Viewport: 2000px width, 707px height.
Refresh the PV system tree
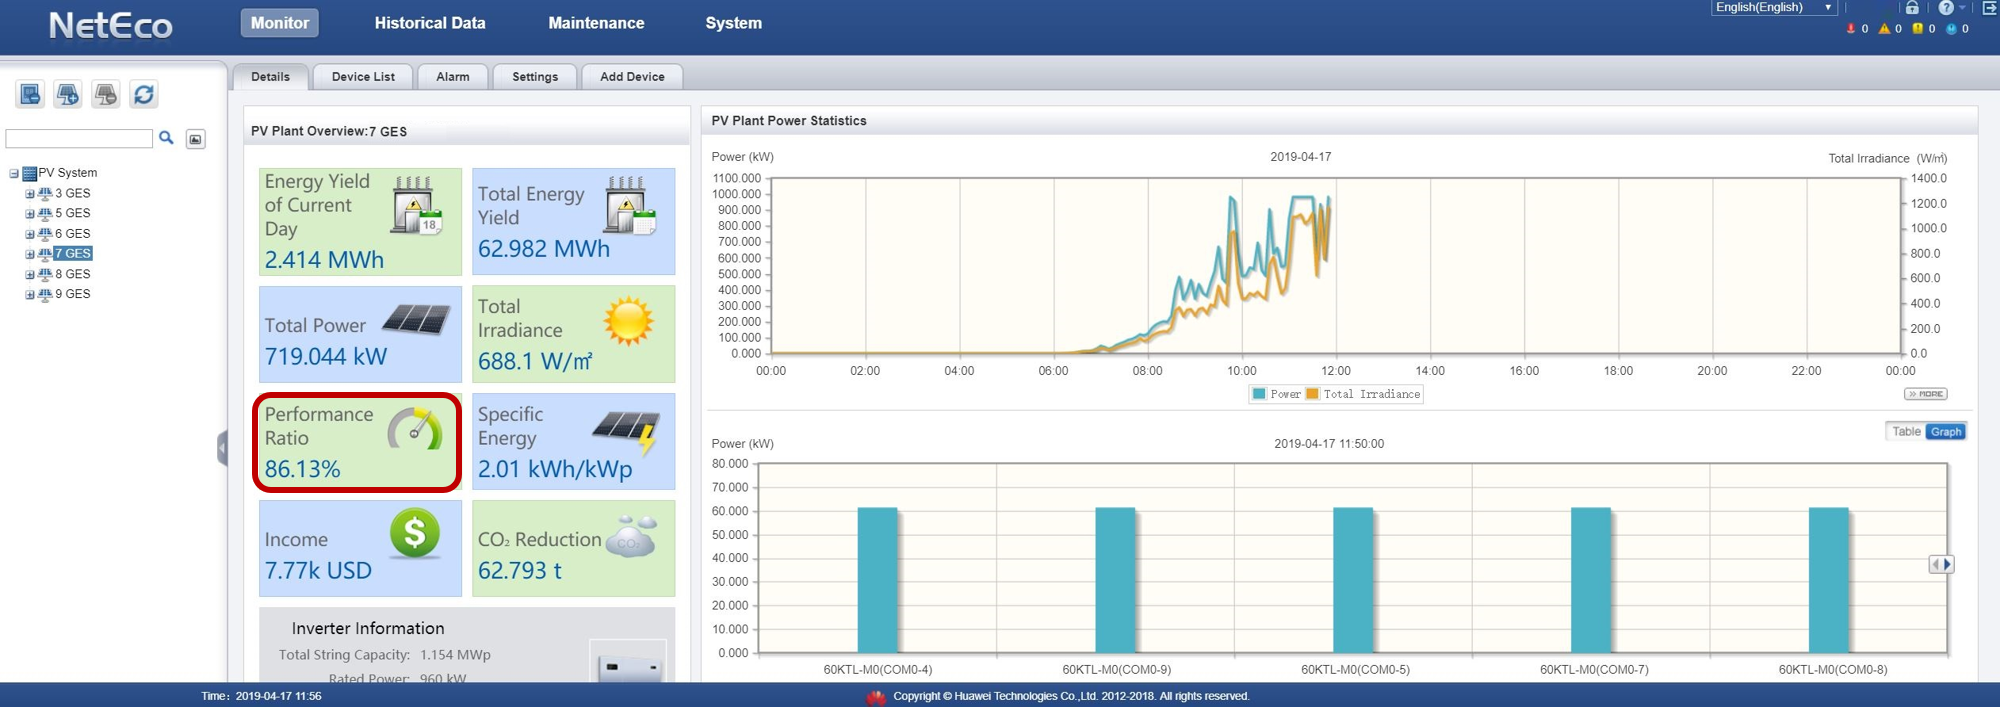tap(144, 94)
